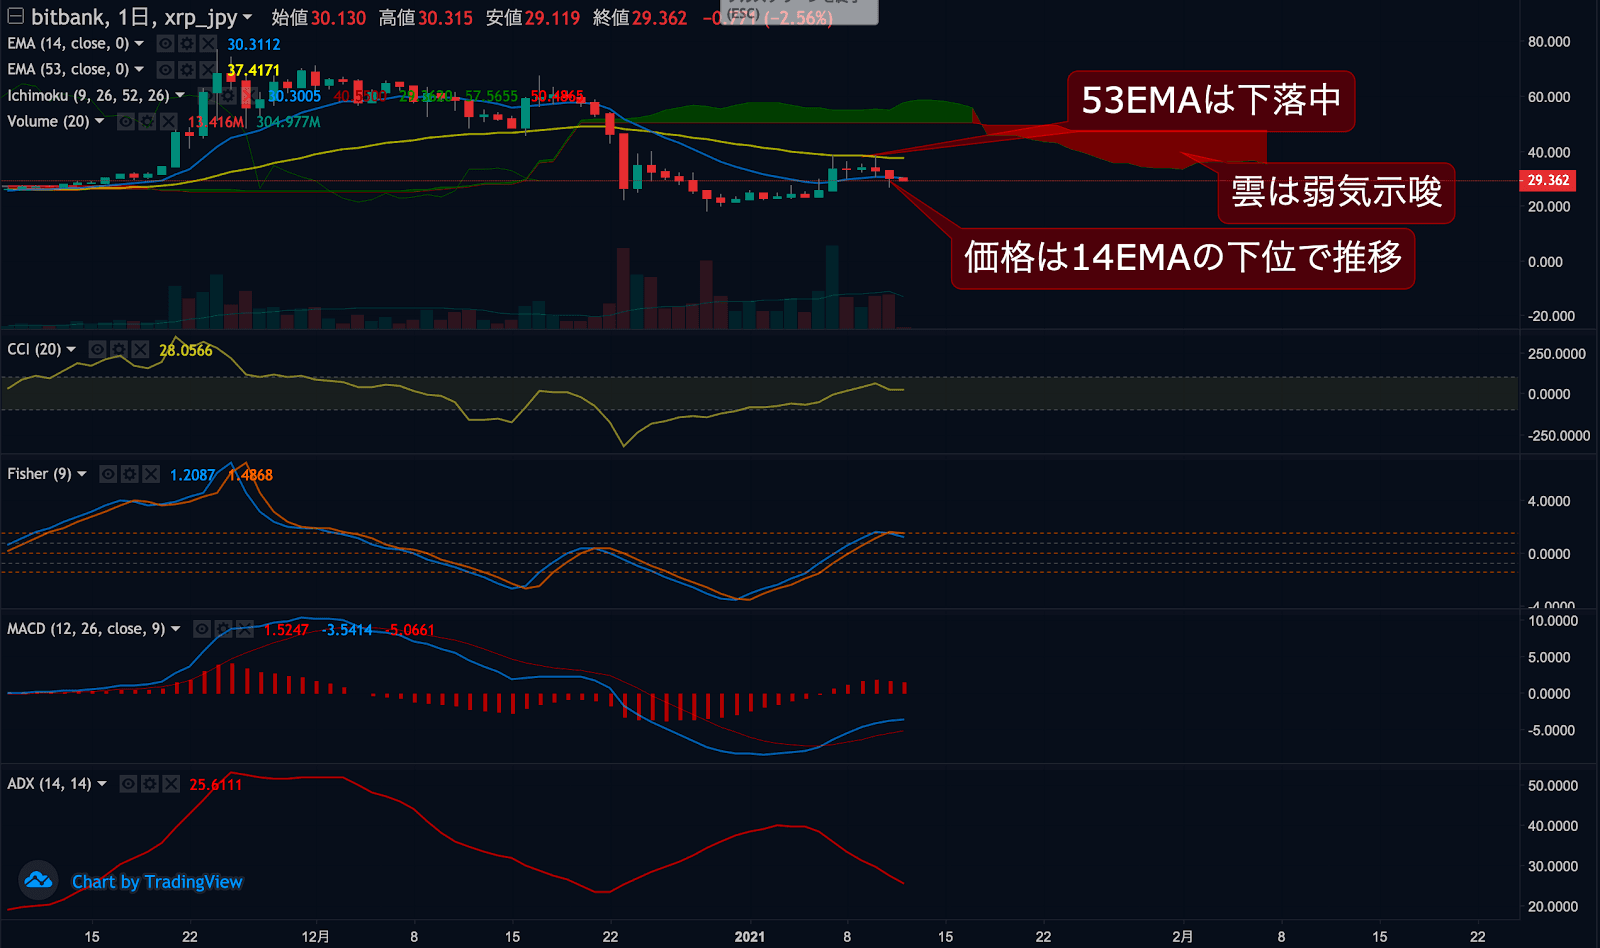Open the Ichimoku (9, 26, 52, 26) dropdown arrow
The width and height of the screenshot is (1600, 948).
tap(180, 96)
